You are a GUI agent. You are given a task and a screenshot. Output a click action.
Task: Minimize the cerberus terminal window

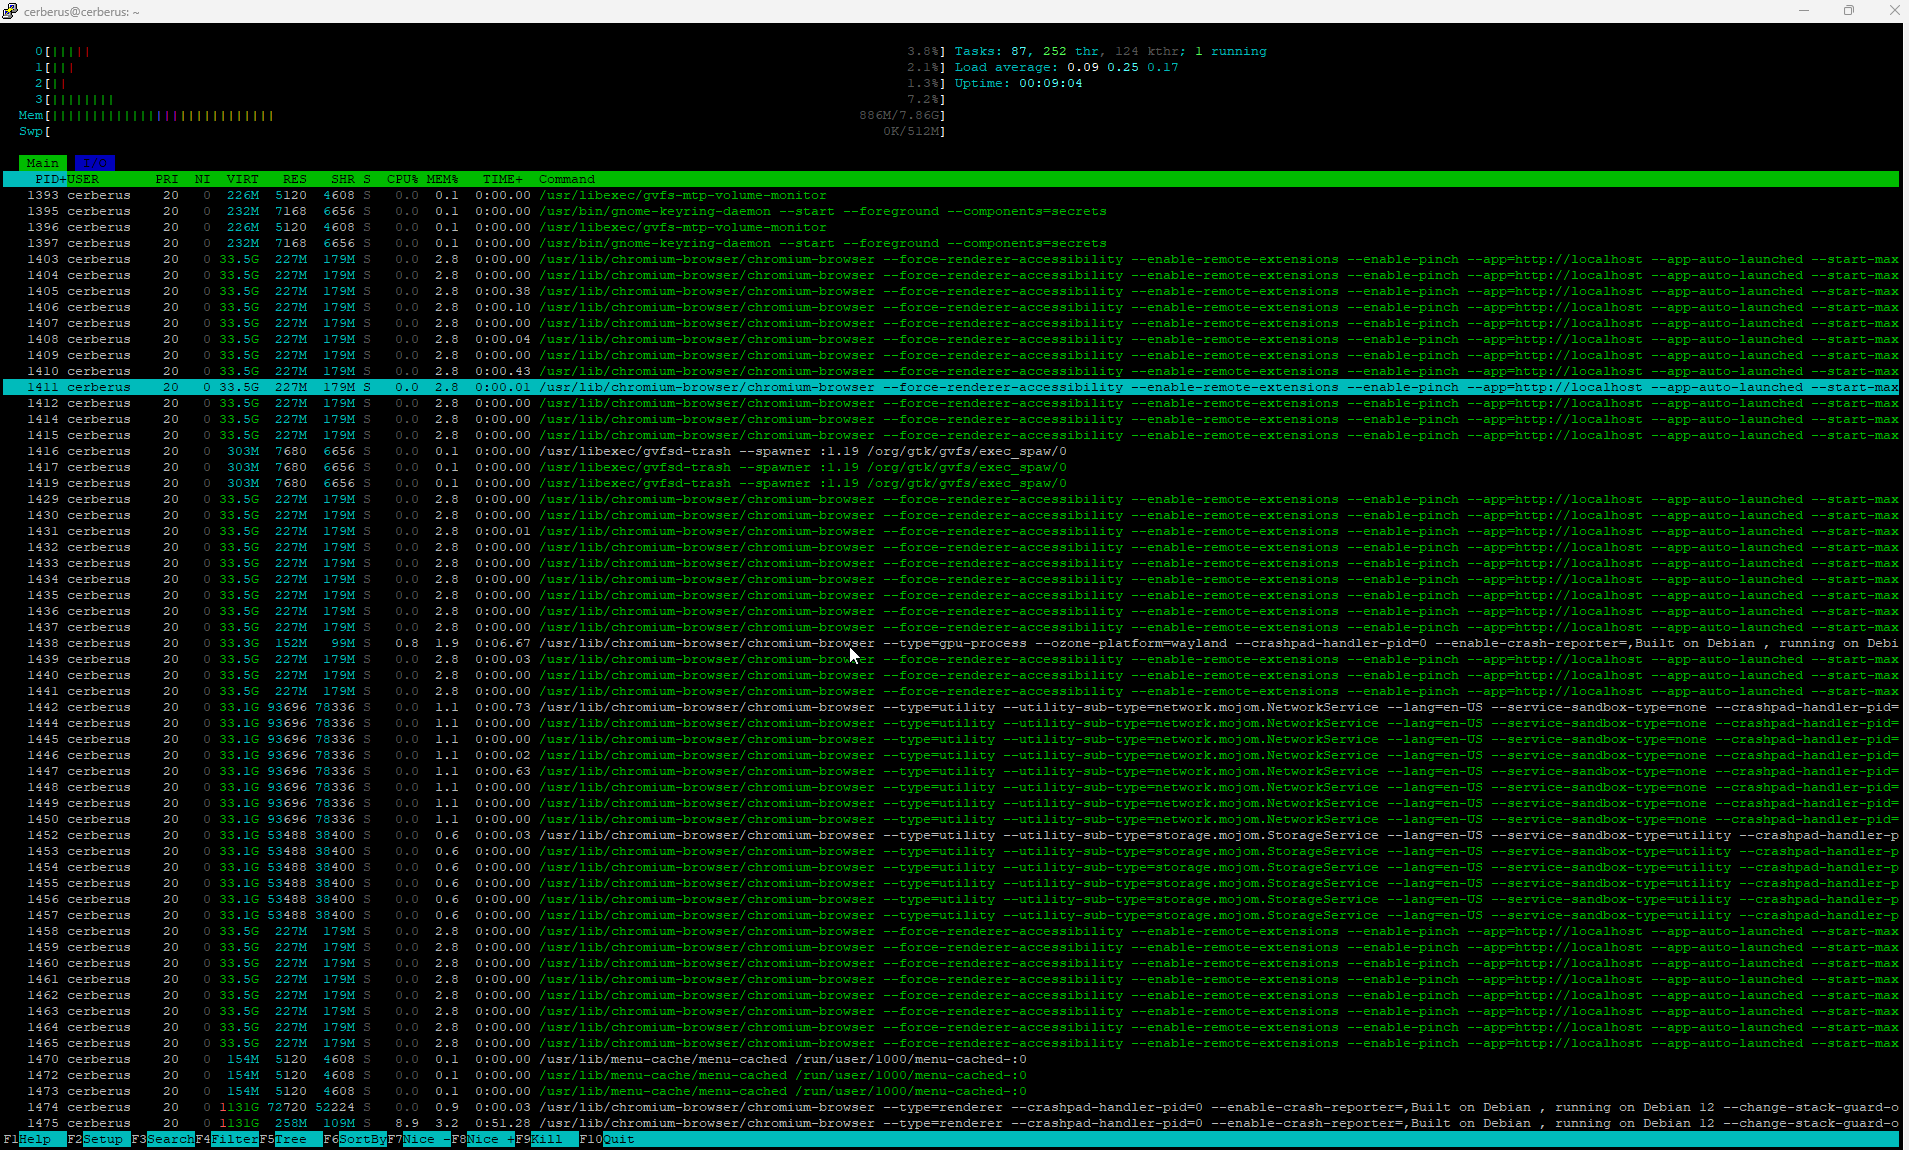click(x=1804, y=11)
